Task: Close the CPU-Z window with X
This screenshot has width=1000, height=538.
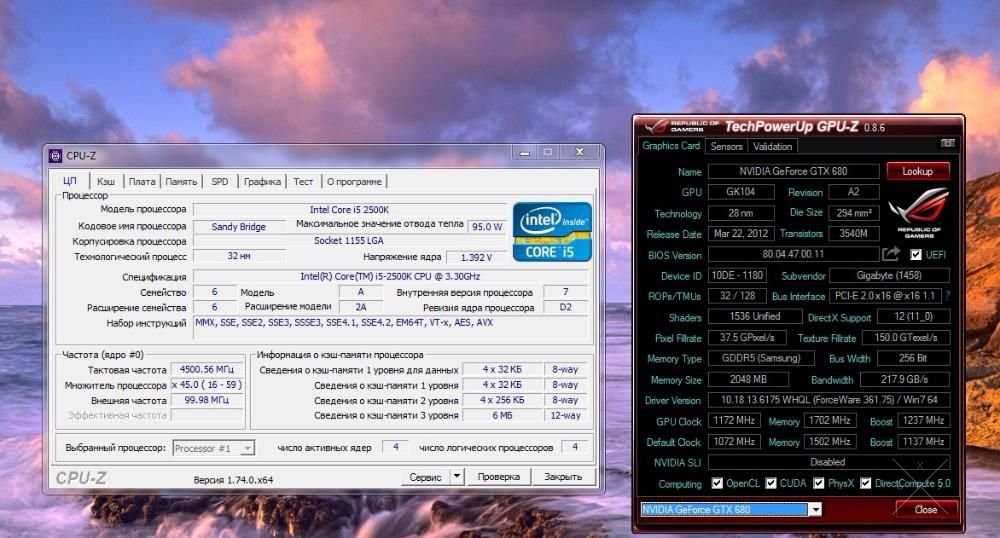Action: [580, 152]
